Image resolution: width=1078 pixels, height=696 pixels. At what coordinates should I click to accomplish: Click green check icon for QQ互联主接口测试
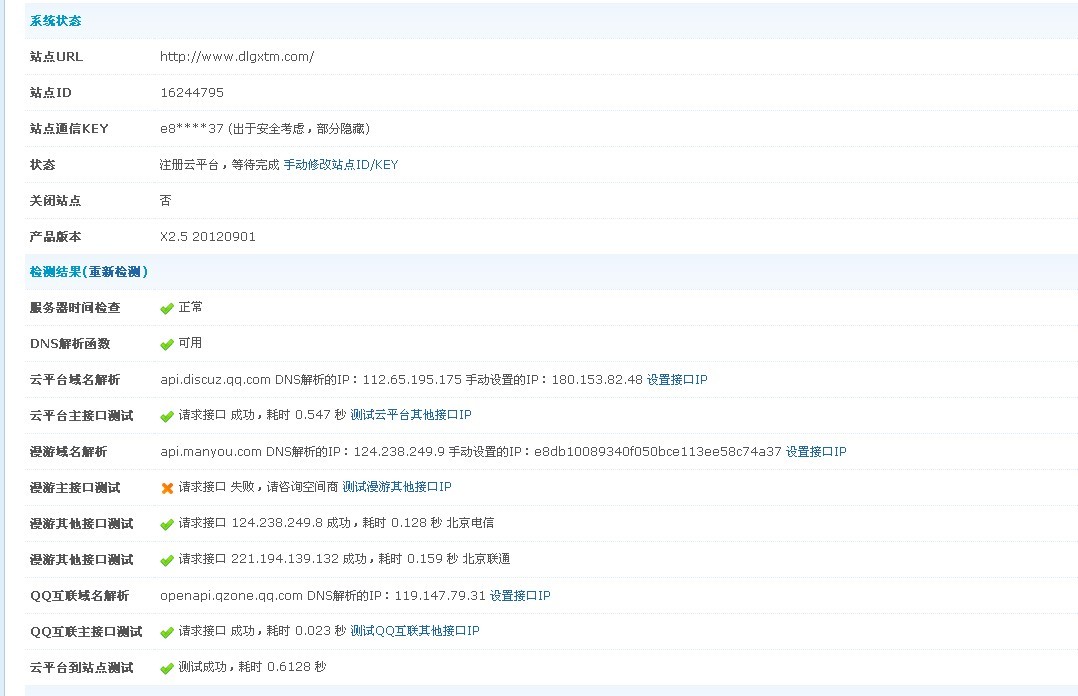(166, 633)
